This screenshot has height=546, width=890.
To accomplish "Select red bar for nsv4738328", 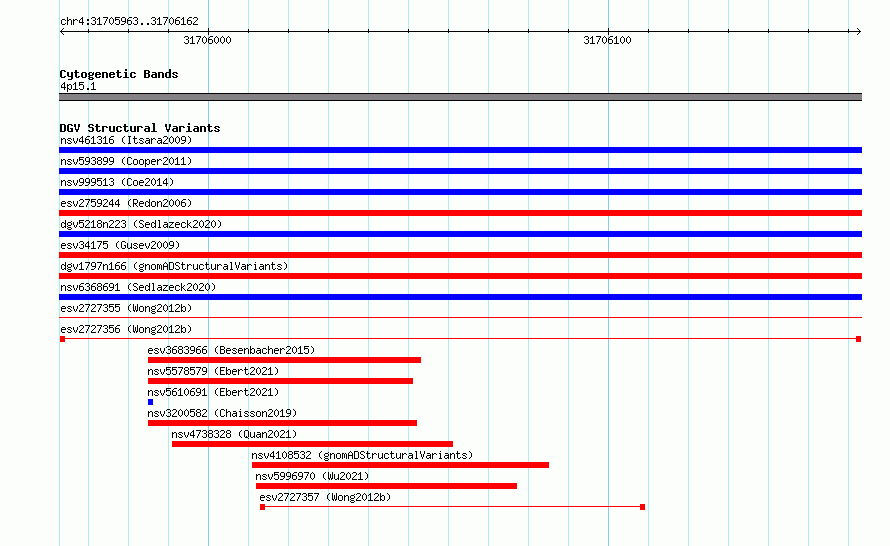I will (312, 444).
